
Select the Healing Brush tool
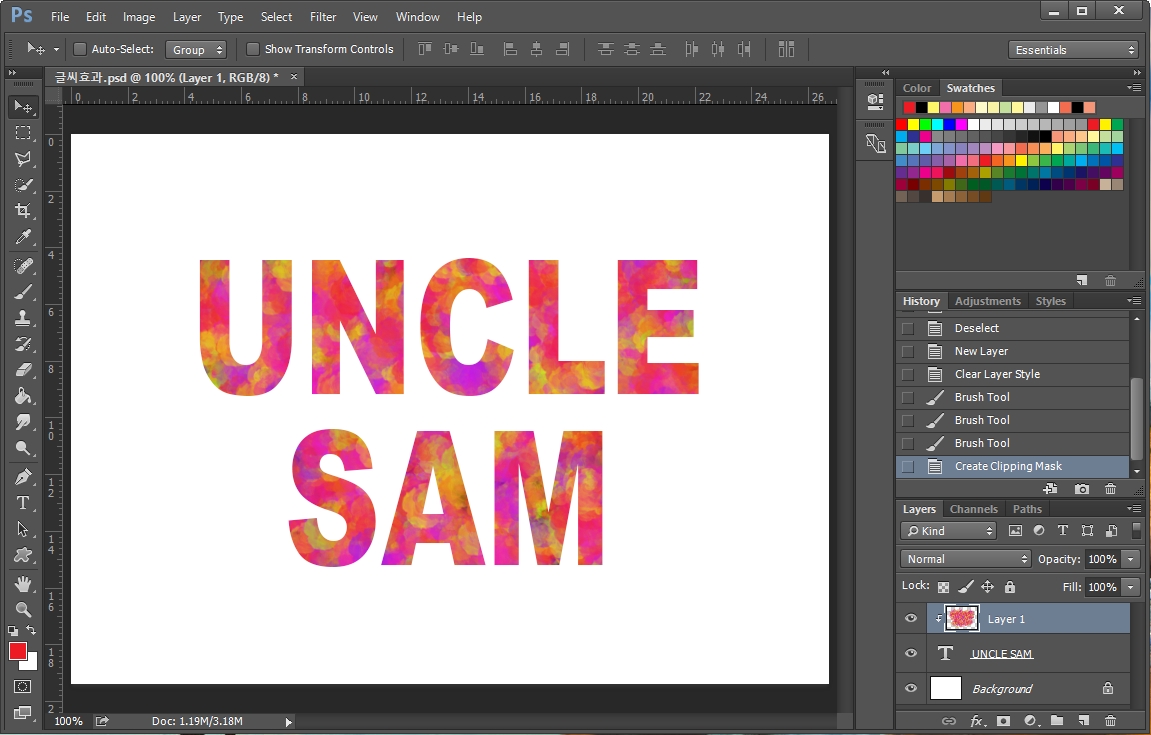click(23, 265)
